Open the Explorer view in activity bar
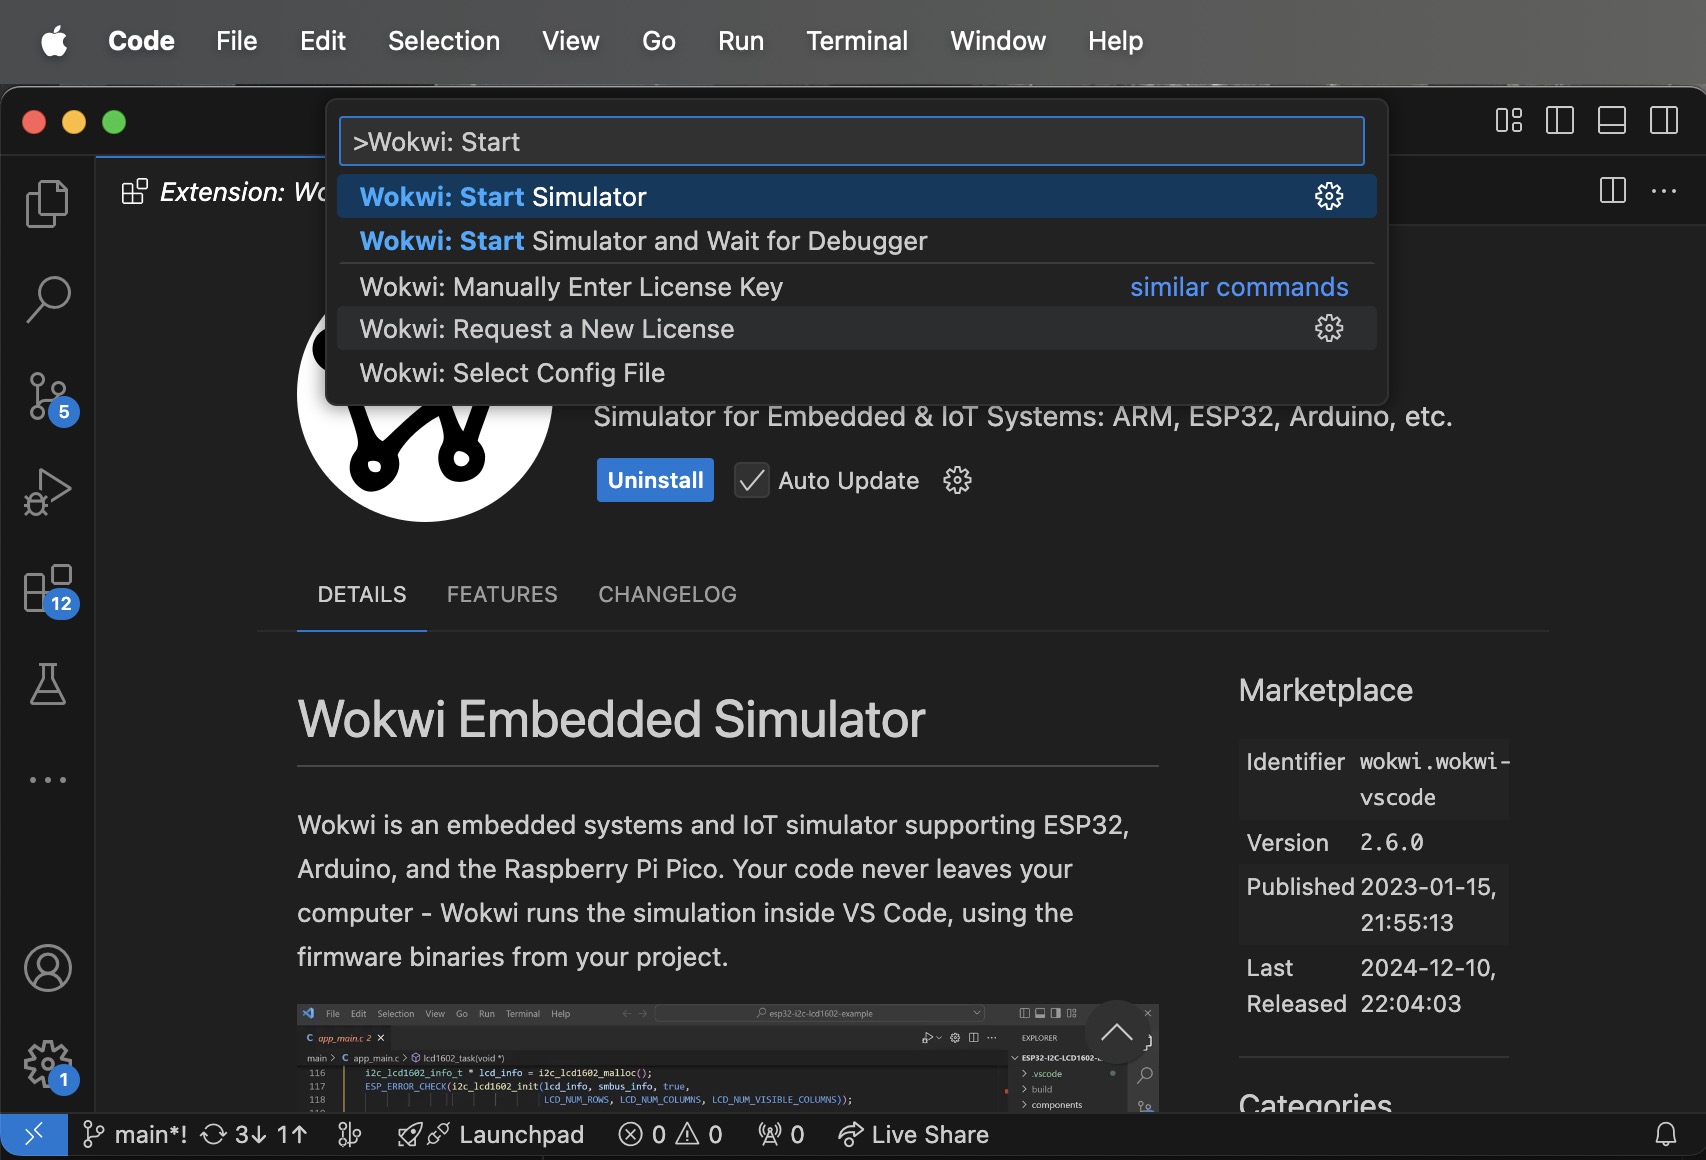This screenshot has height=1160, width=1706. point(47,204)
